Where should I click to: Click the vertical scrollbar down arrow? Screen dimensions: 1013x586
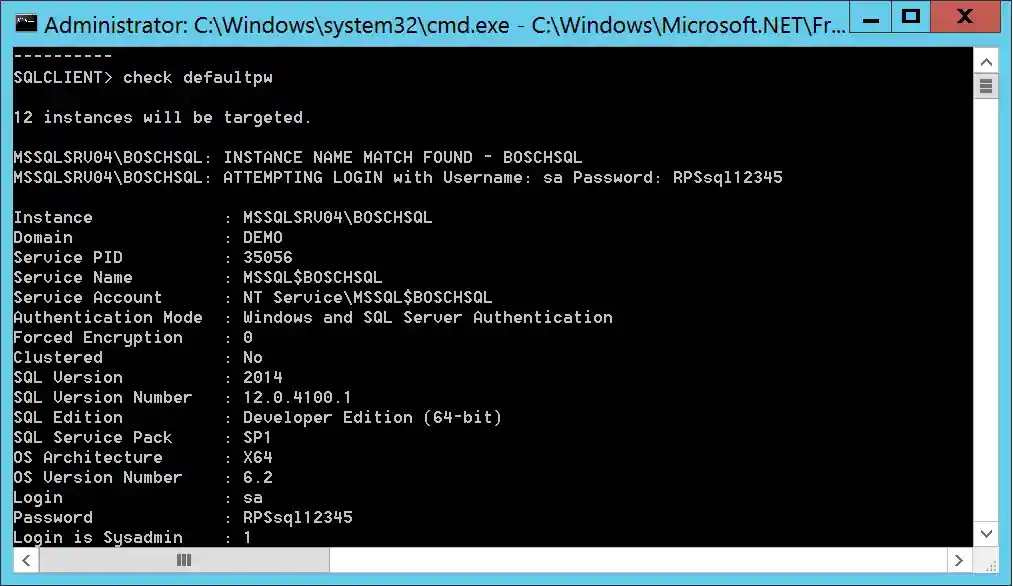click(985, 535)
